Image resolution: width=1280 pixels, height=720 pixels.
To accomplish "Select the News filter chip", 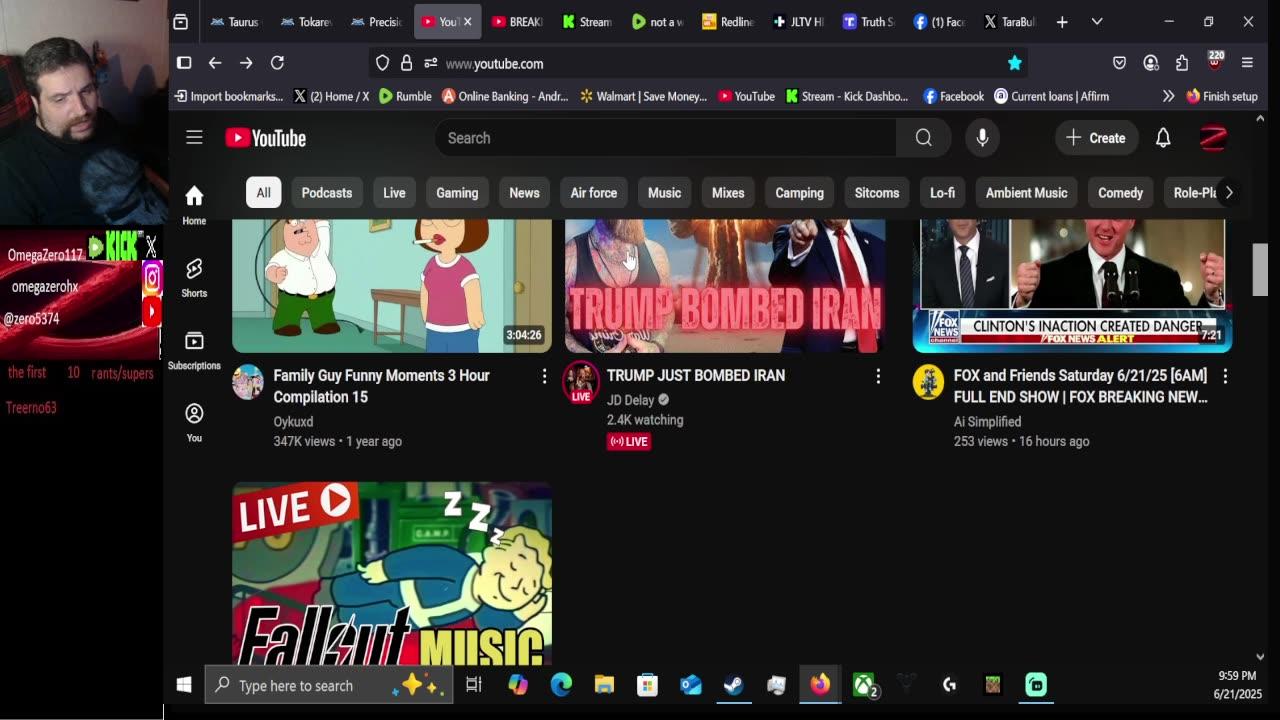I will (524, 192).
